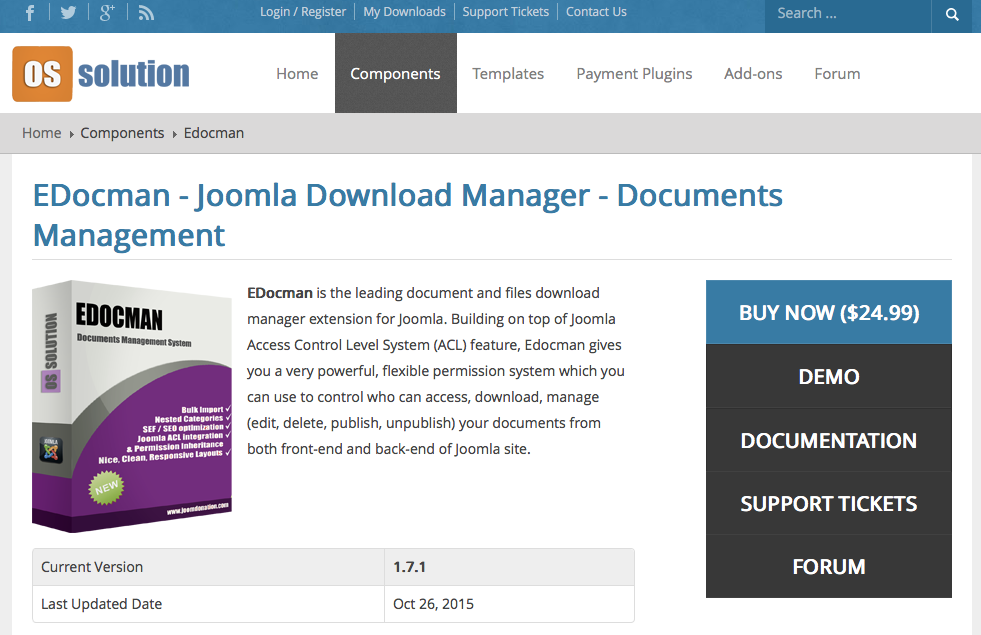Go to Home in the breadcrumb
This screenshot has width=981, height=635.
coord(41,133)
